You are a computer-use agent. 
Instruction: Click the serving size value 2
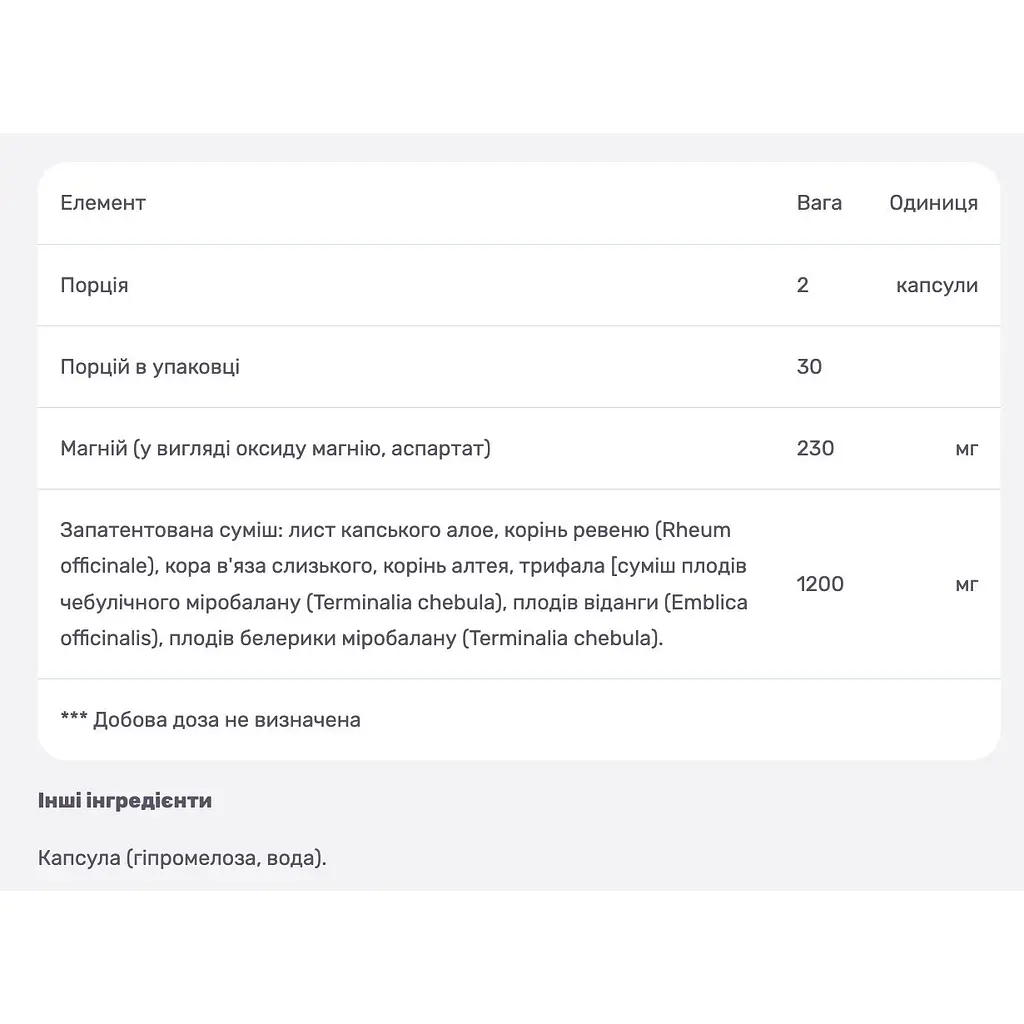tap(803, 285)
